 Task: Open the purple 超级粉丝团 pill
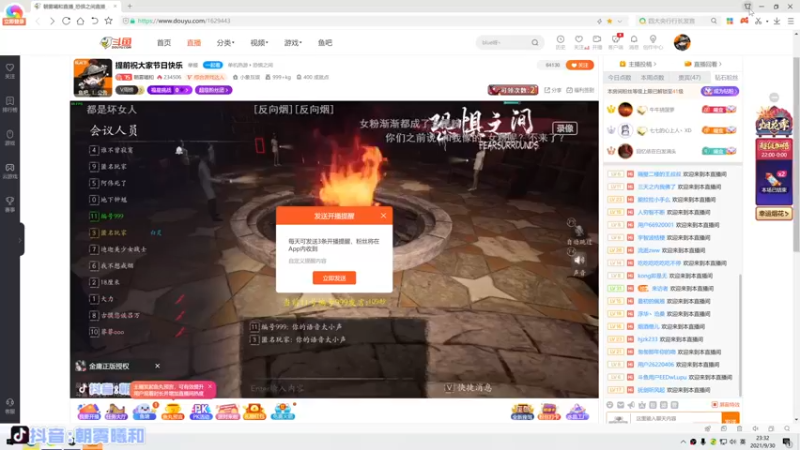213,90
